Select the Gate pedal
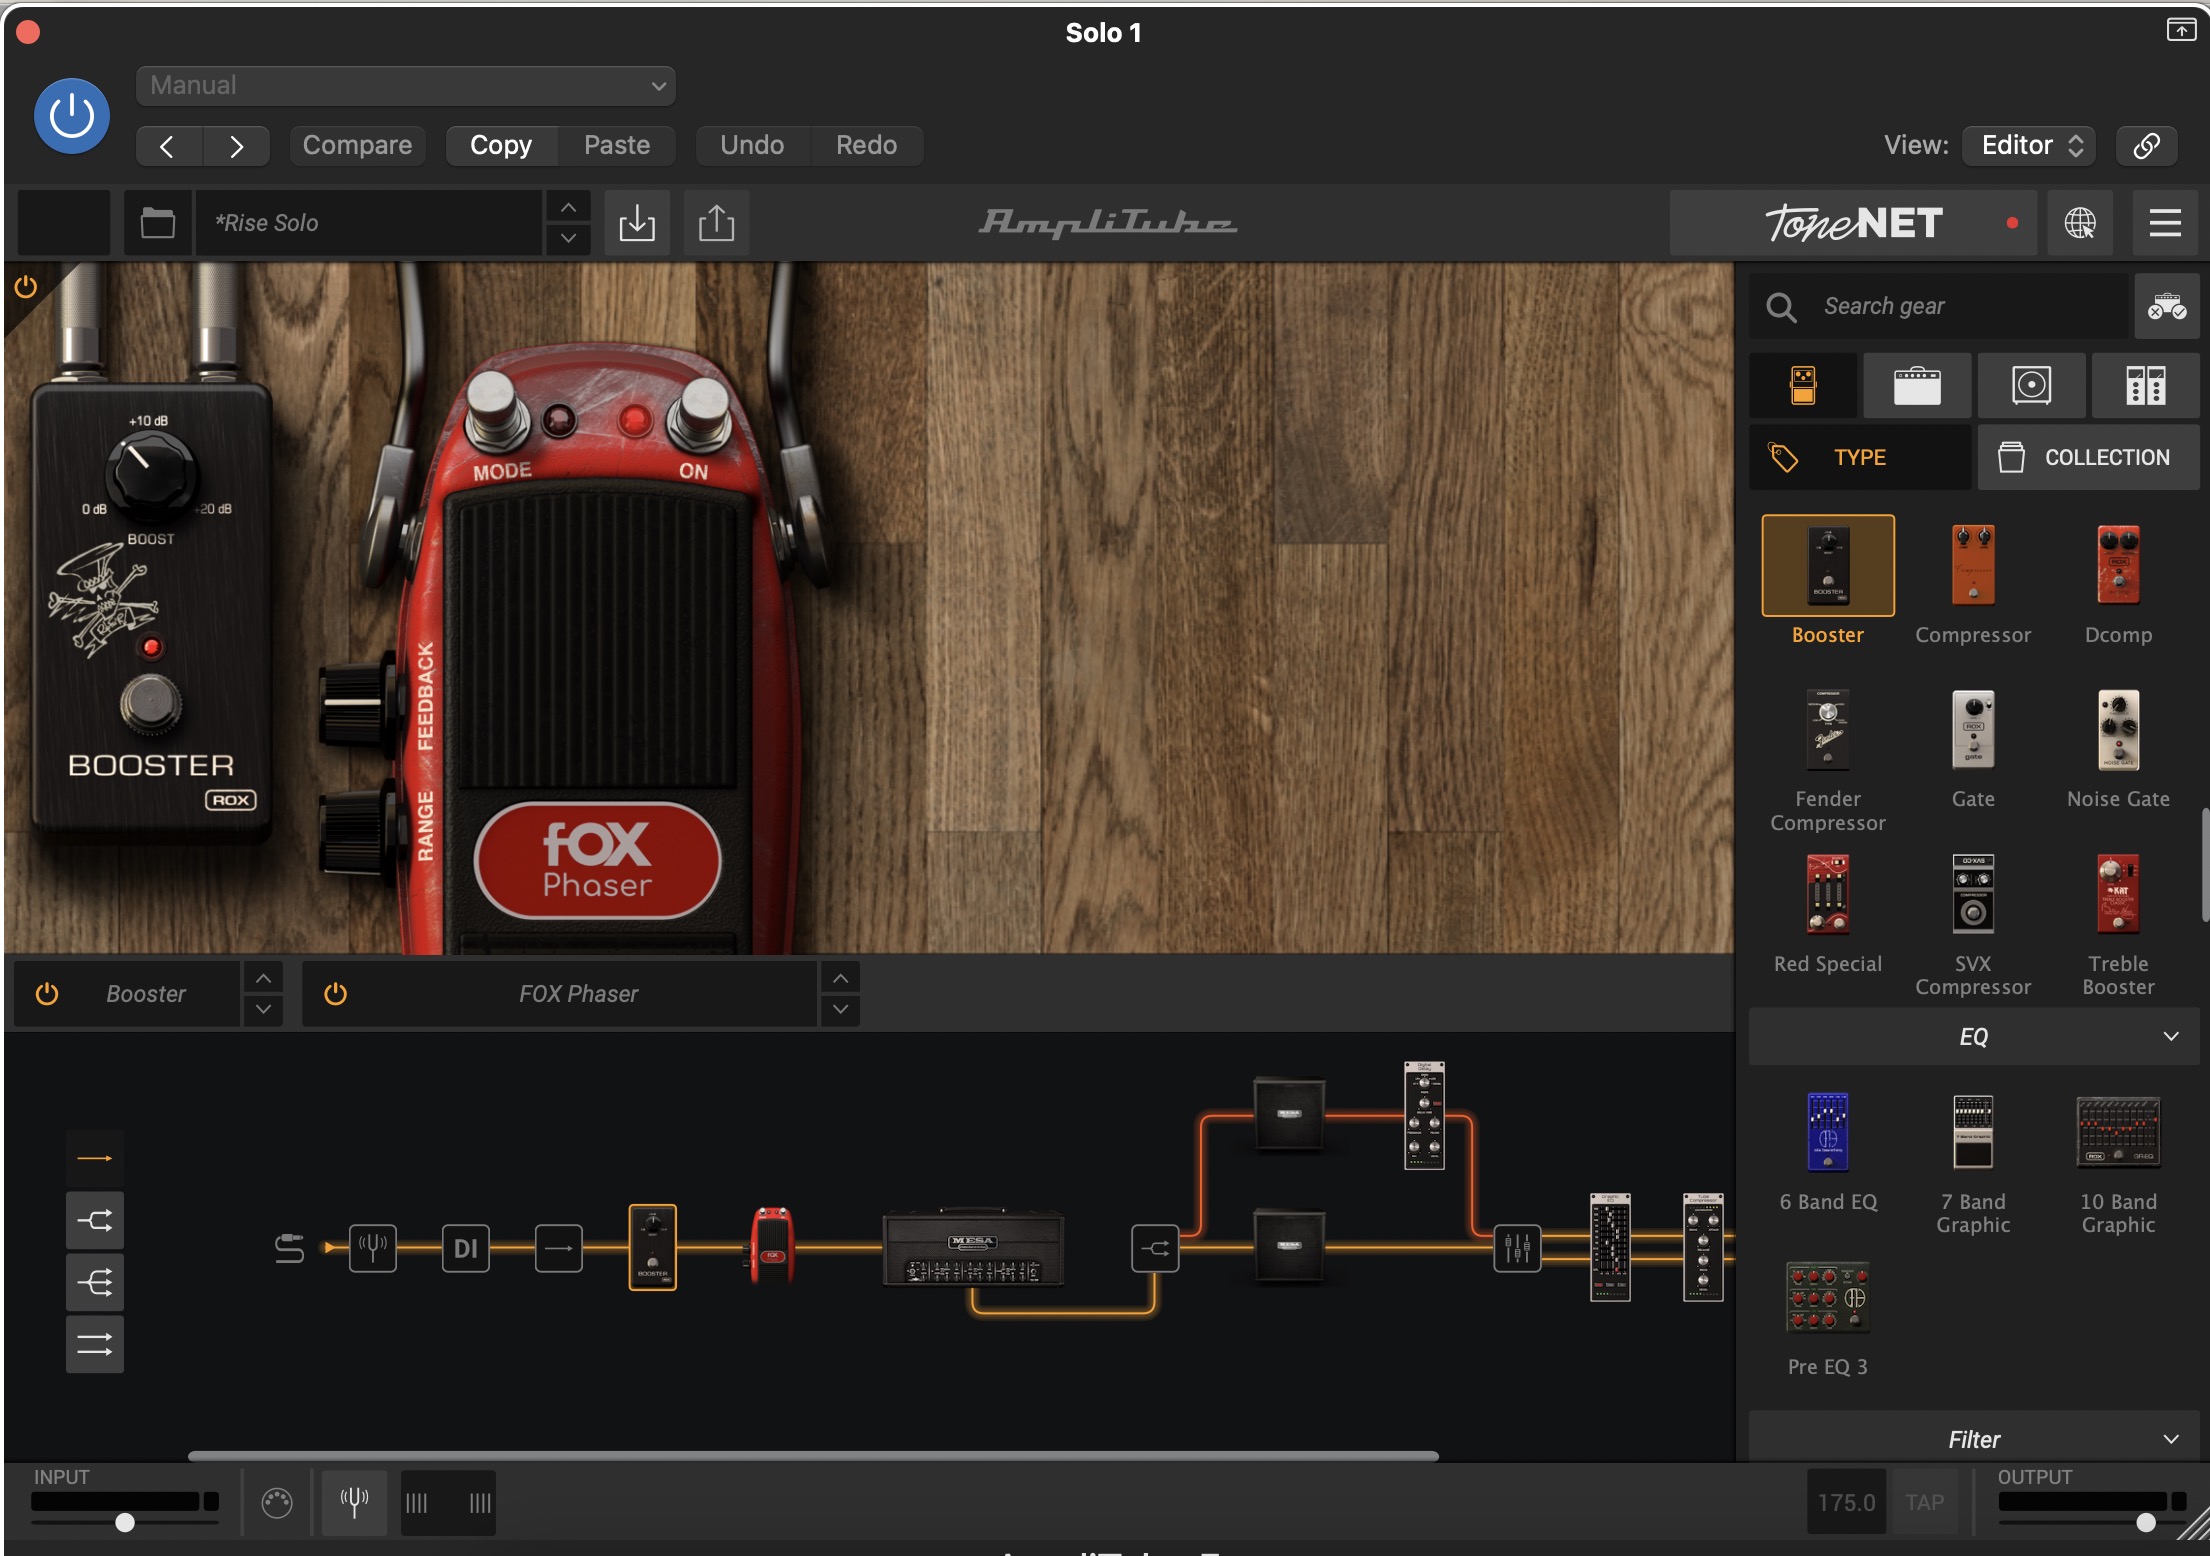 point(1973,729)
